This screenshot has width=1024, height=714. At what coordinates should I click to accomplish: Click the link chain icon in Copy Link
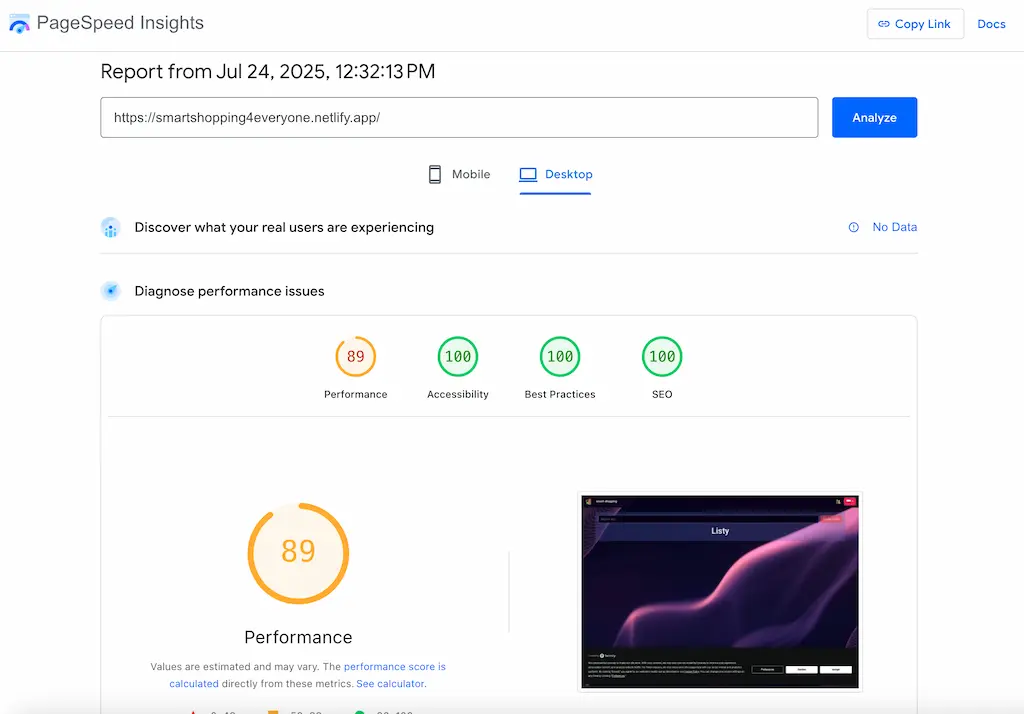[884, 24]
